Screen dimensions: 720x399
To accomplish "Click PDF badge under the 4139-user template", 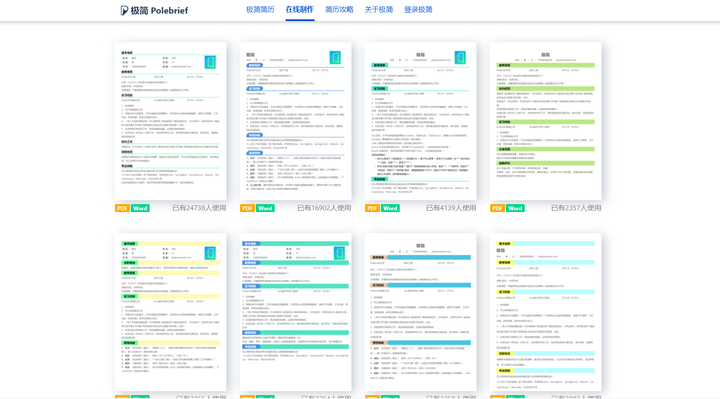I will coord(372,208).
